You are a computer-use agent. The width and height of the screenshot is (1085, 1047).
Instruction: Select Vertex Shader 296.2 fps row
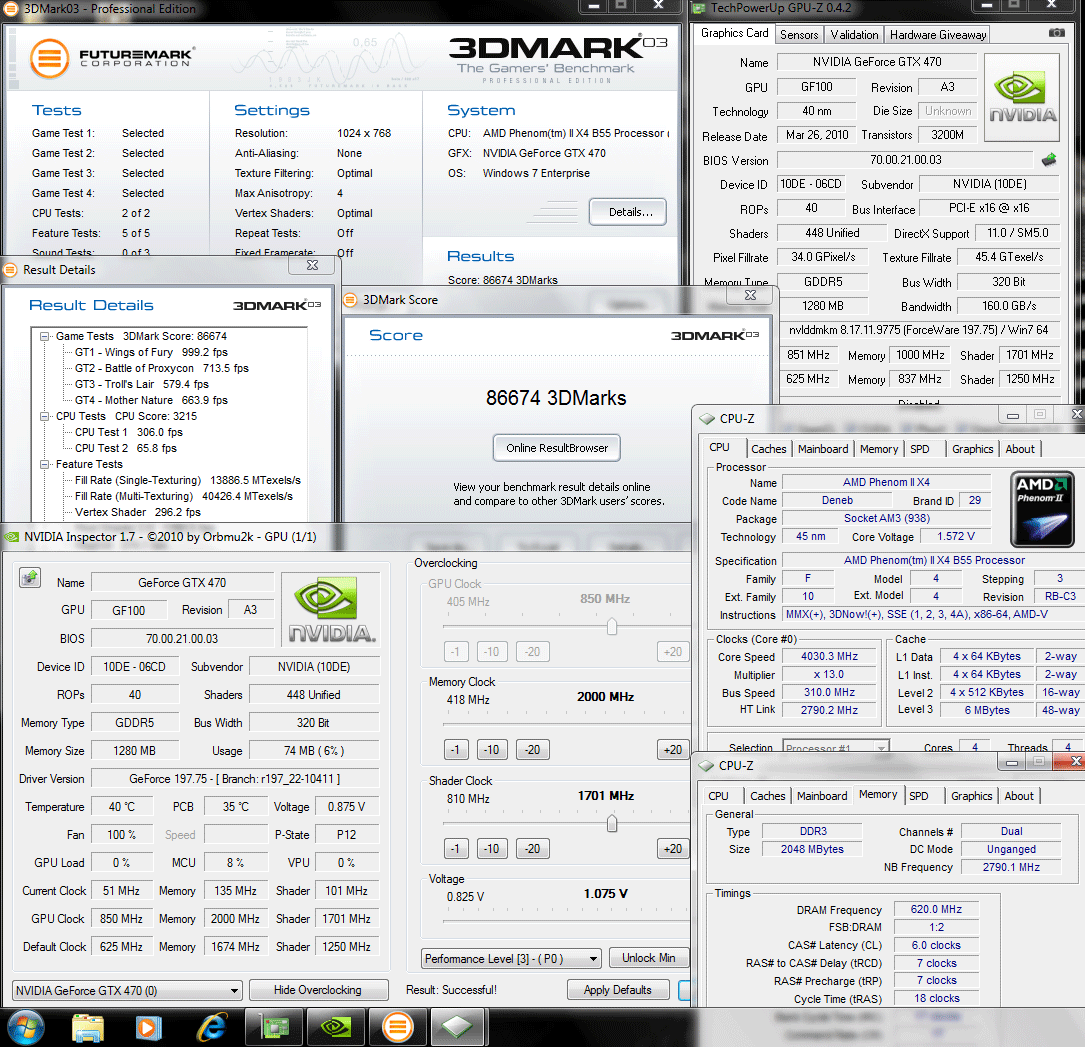(138, 512)
